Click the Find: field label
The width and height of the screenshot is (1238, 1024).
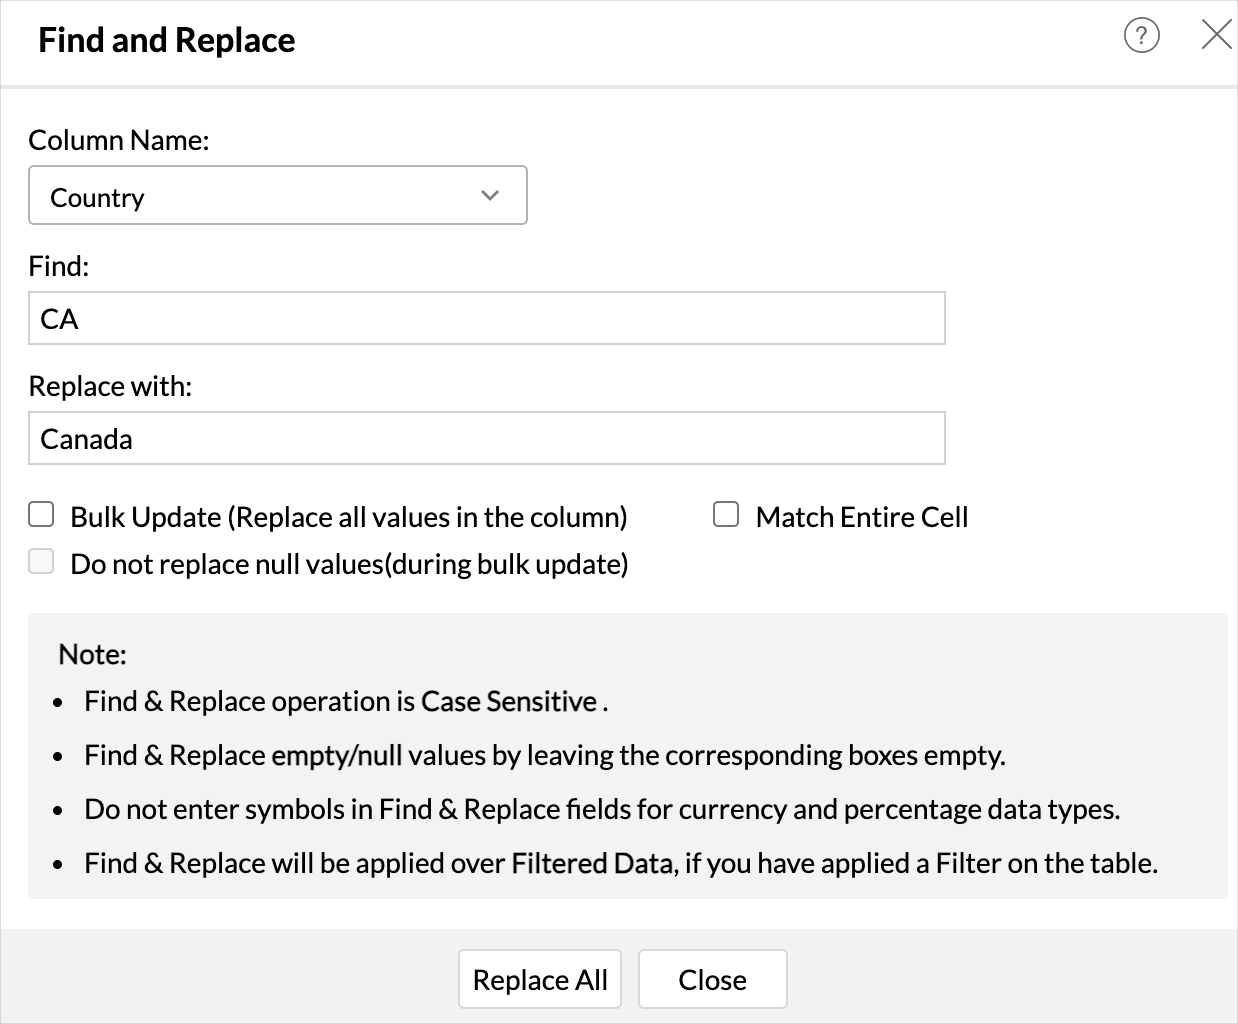click(59, 266)
